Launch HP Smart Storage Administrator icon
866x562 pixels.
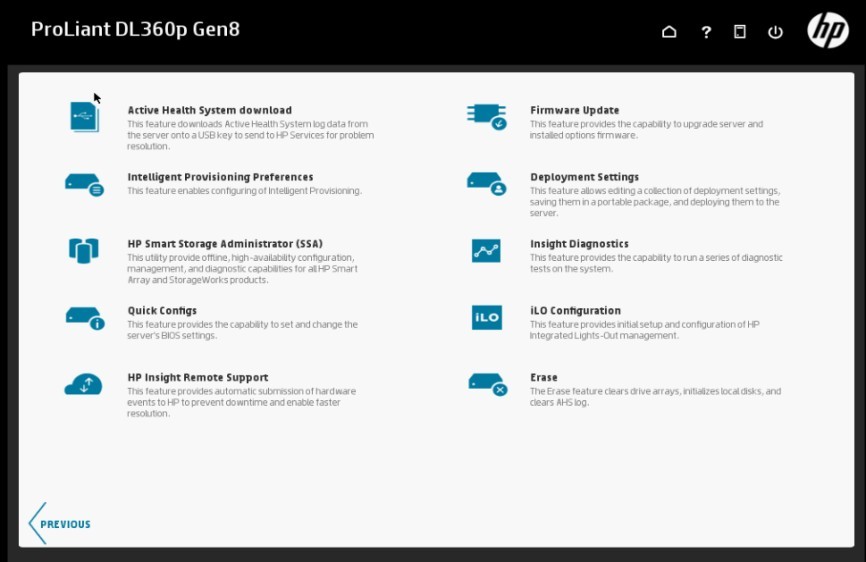(x=84, y=250)
